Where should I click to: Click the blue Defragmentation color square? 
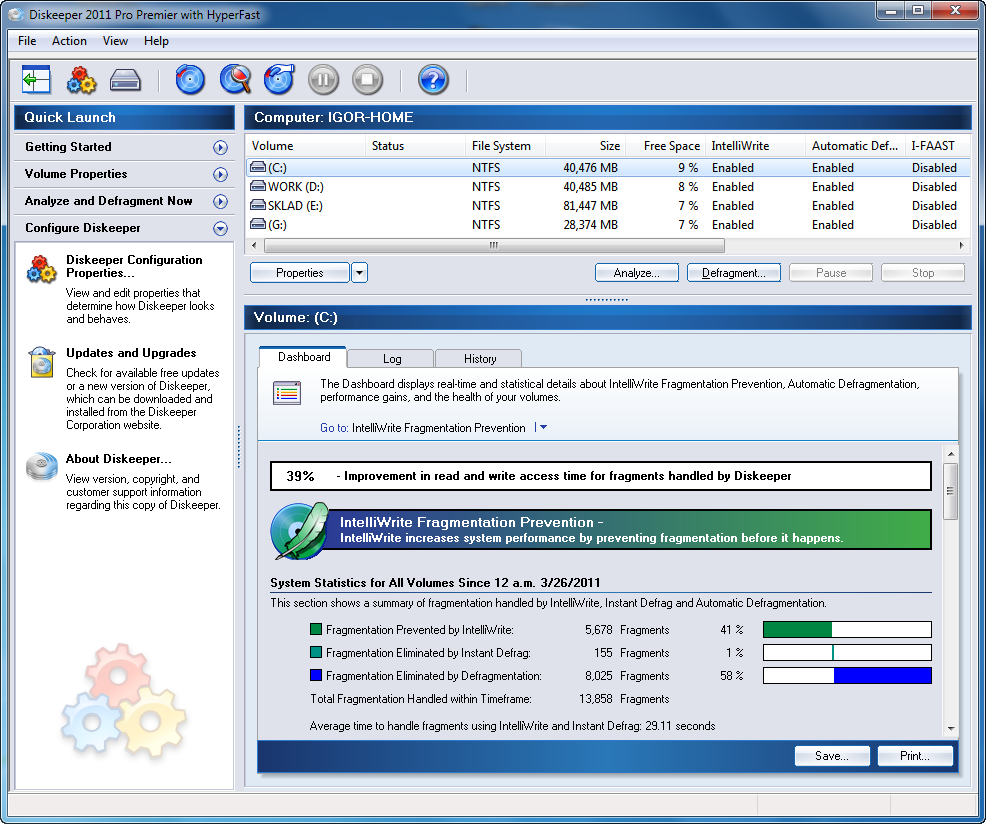316,675
